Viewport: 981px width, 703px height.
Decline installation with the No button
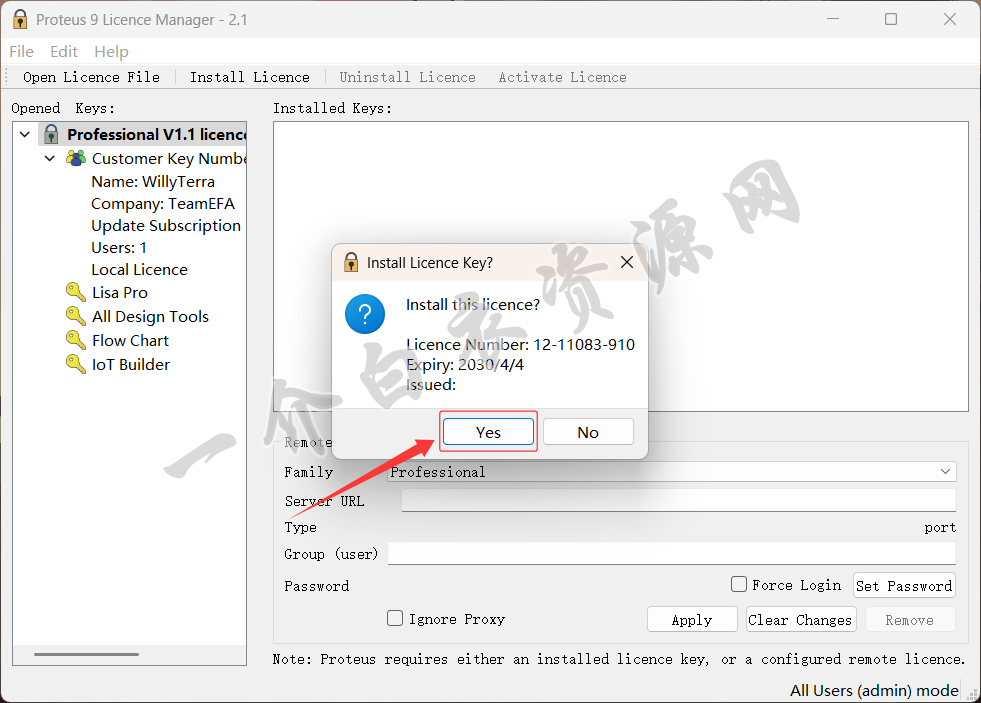pyautogui.click(x=588, y=432)
